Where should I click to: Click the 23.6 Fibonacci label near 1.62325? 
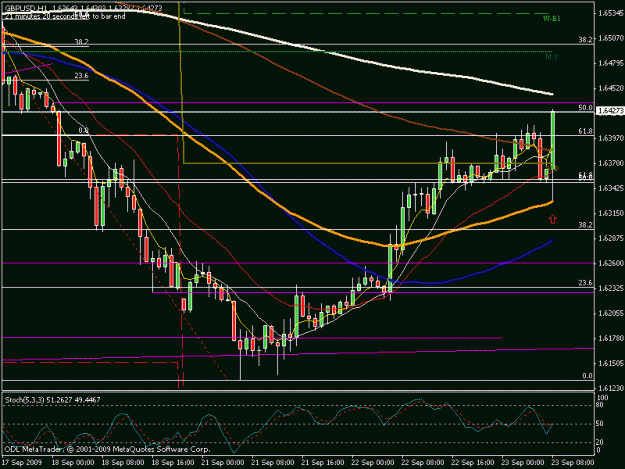585,283
